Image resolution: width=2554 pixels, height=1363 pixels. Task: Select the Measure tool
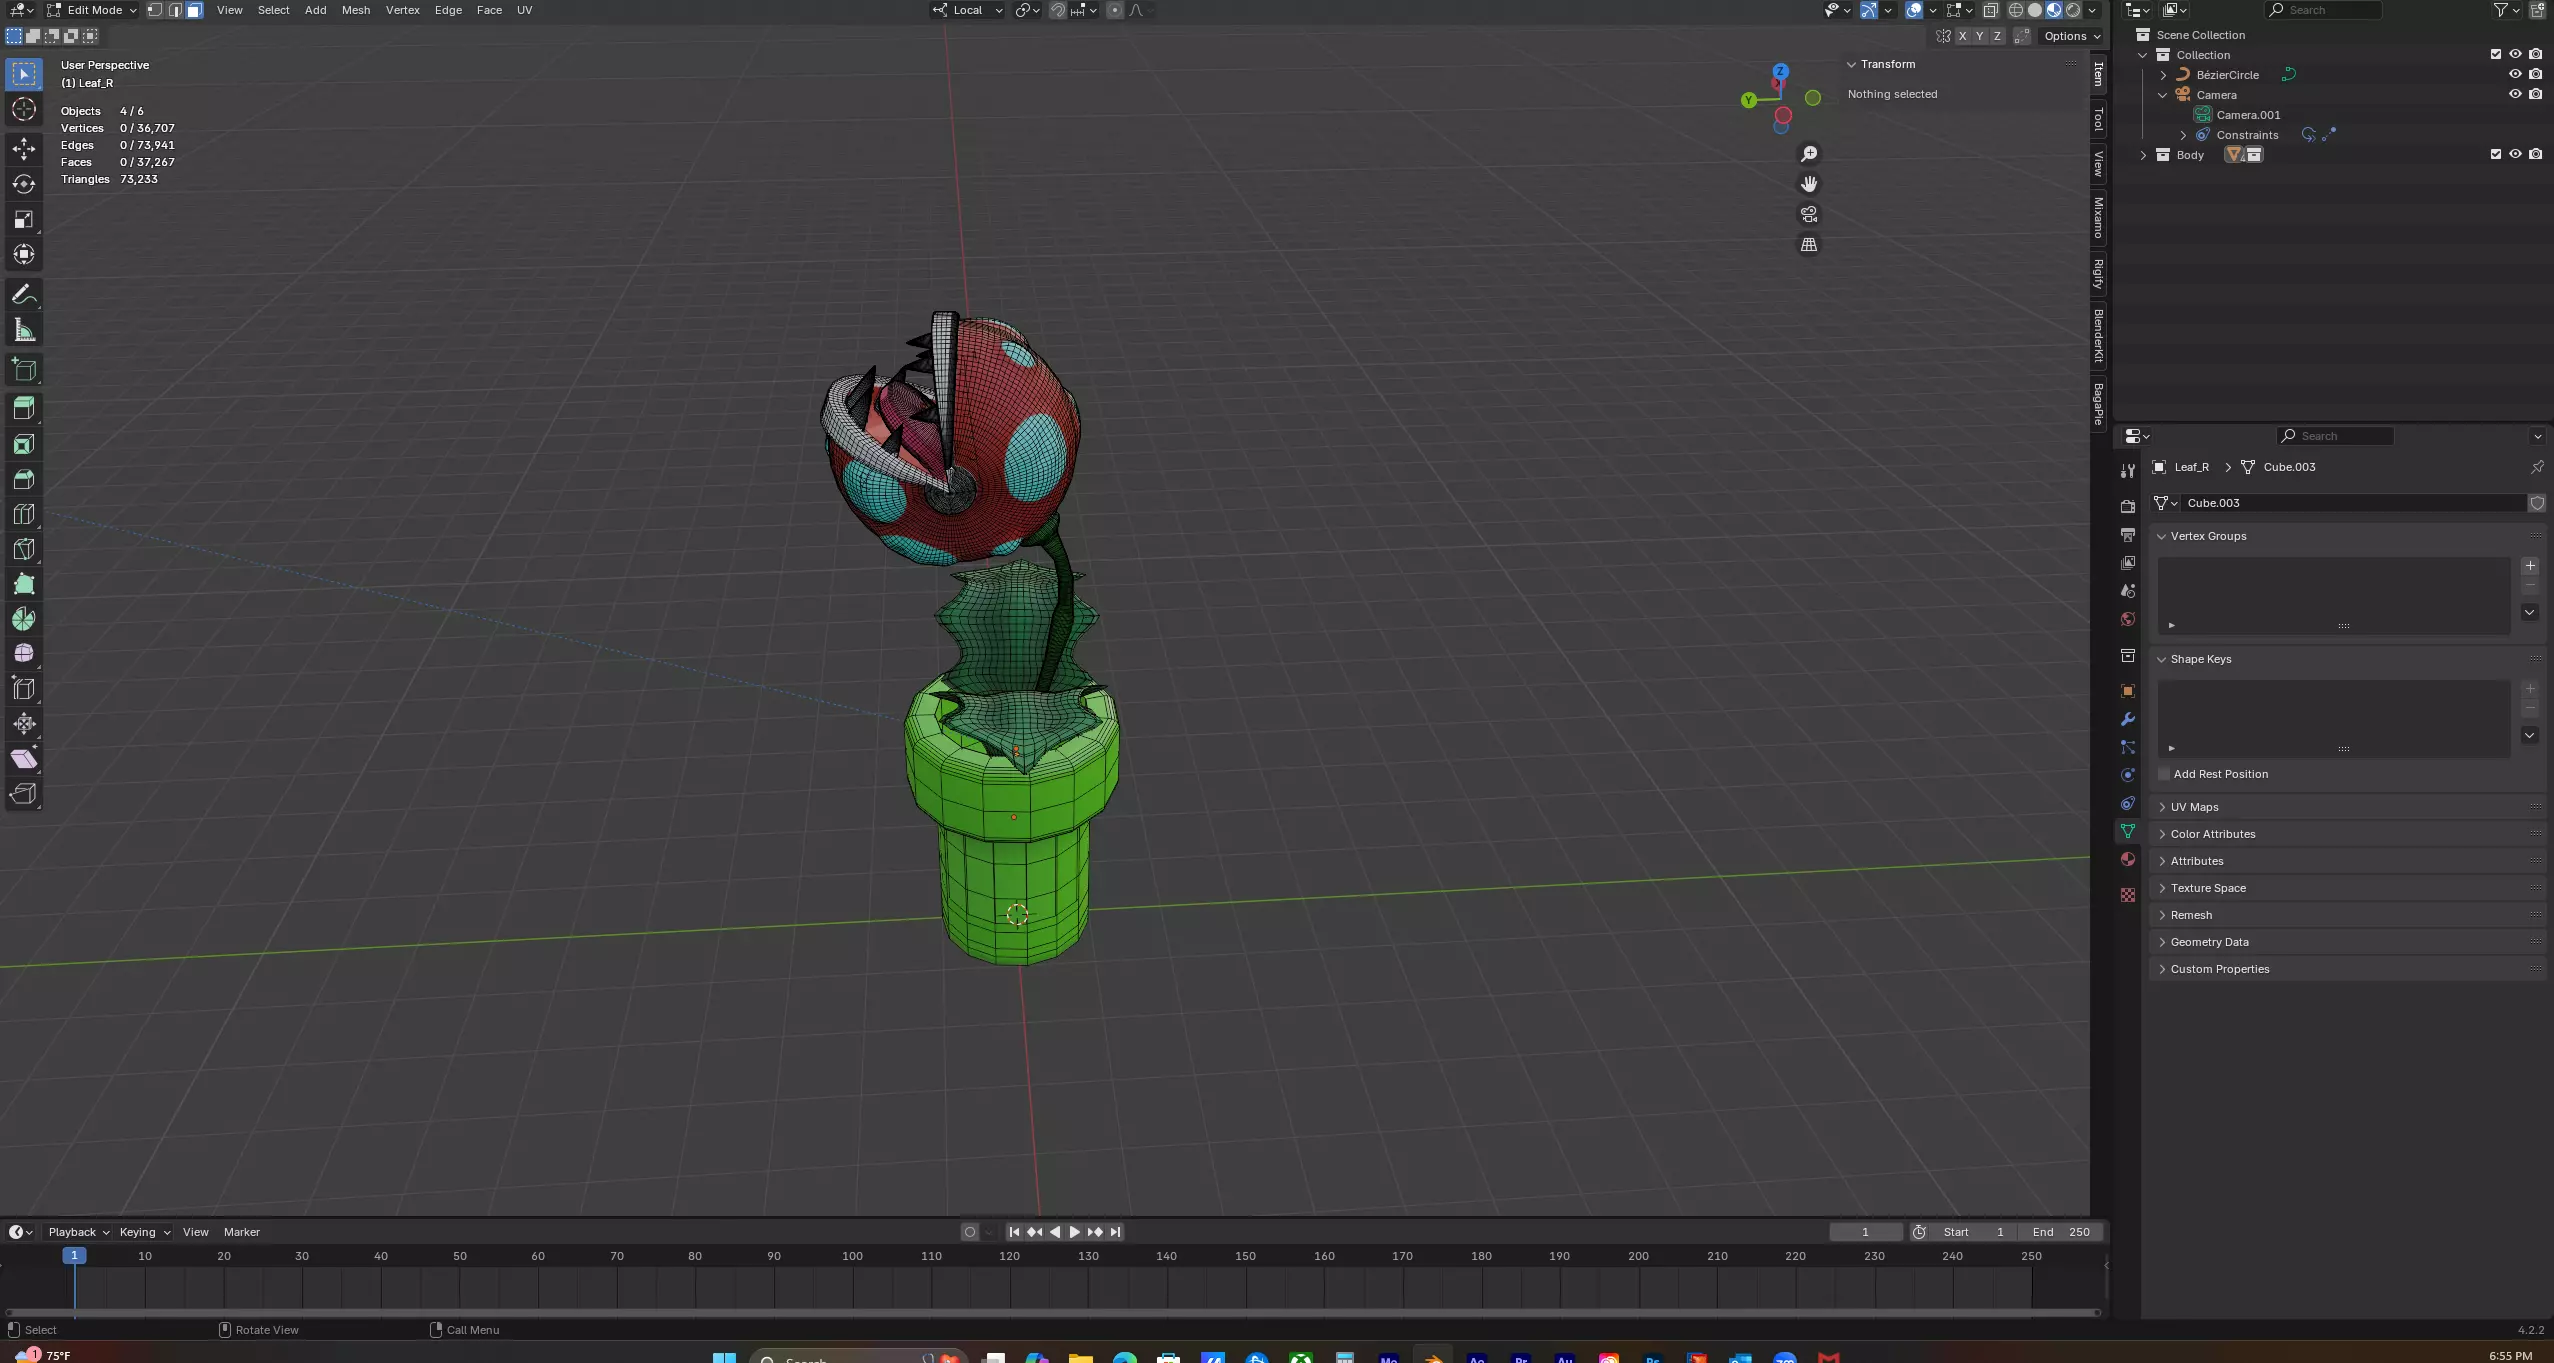coord(24,330)
